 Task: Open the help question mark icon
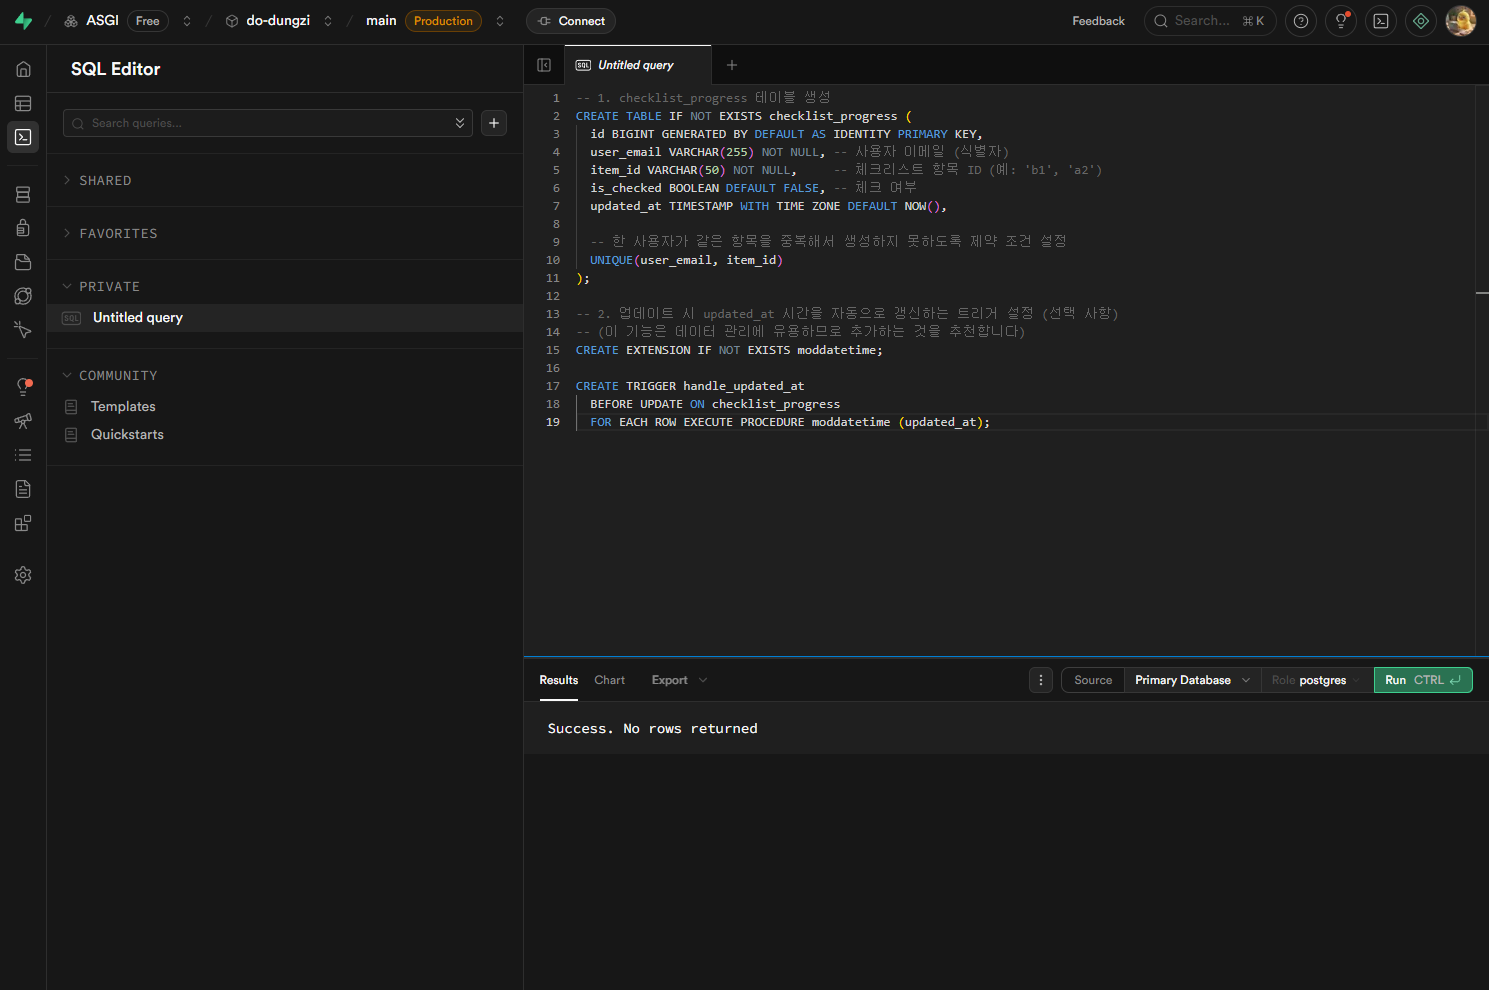1300,21
